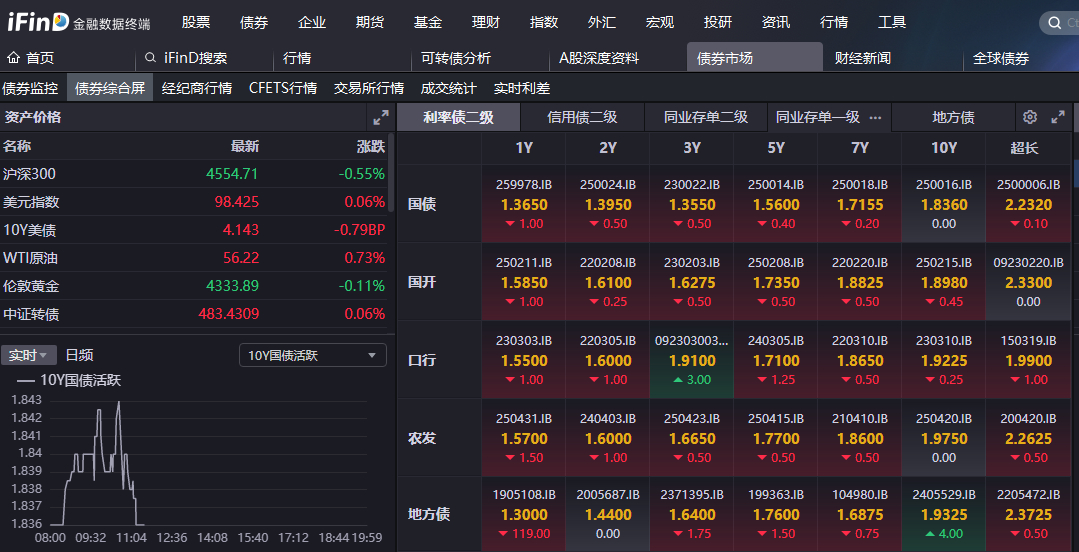The image size is (1079, 552).
Task: Switch to 同业存单二级 matrix tab
Action: pos(706,117)
